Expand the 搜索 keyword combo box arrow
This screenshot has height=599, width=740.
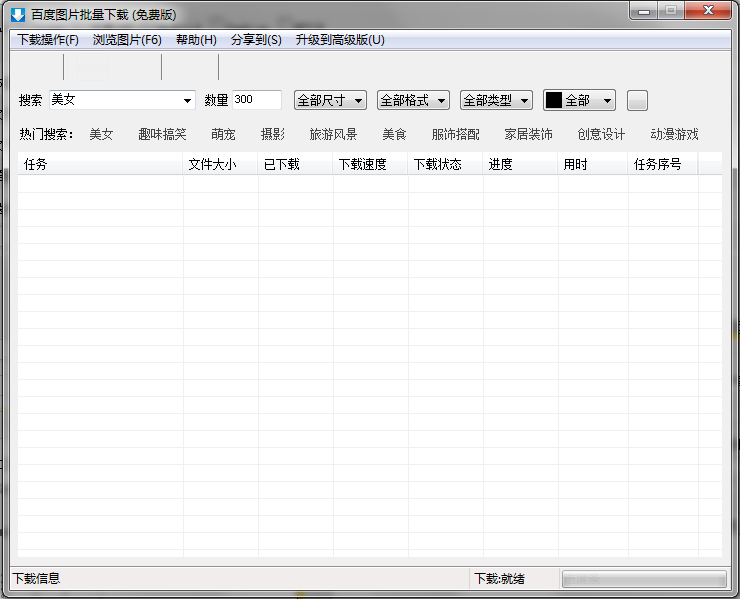pyautogui.click(x=187, y=101)
